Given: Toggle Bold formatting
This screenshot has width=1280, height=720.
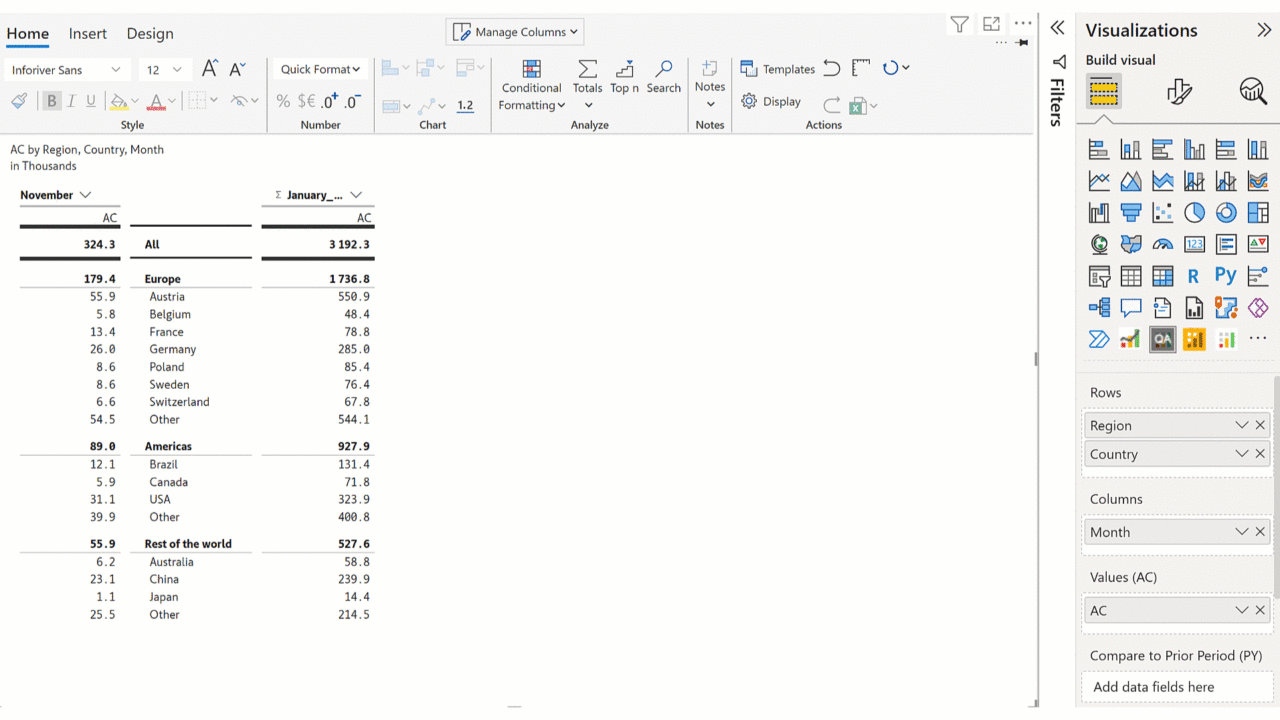Looking at the screenshot, I should [52, 101].
